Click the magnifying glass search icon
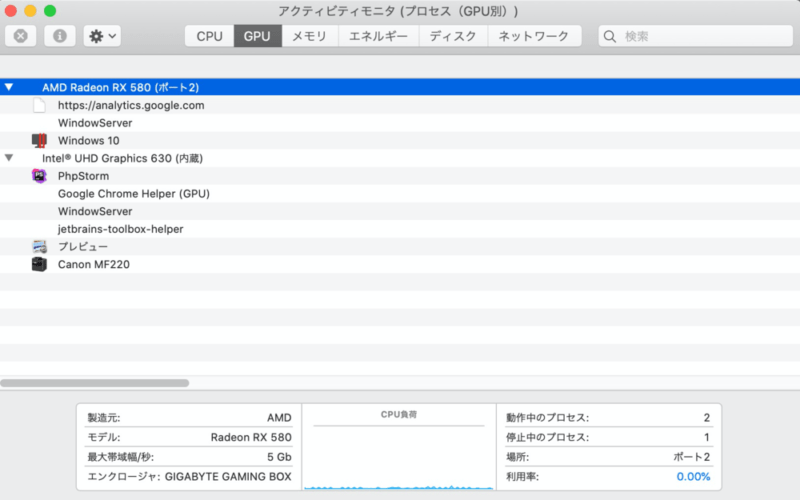Viewport: 800px width, 500px height. tap(610, 36)
